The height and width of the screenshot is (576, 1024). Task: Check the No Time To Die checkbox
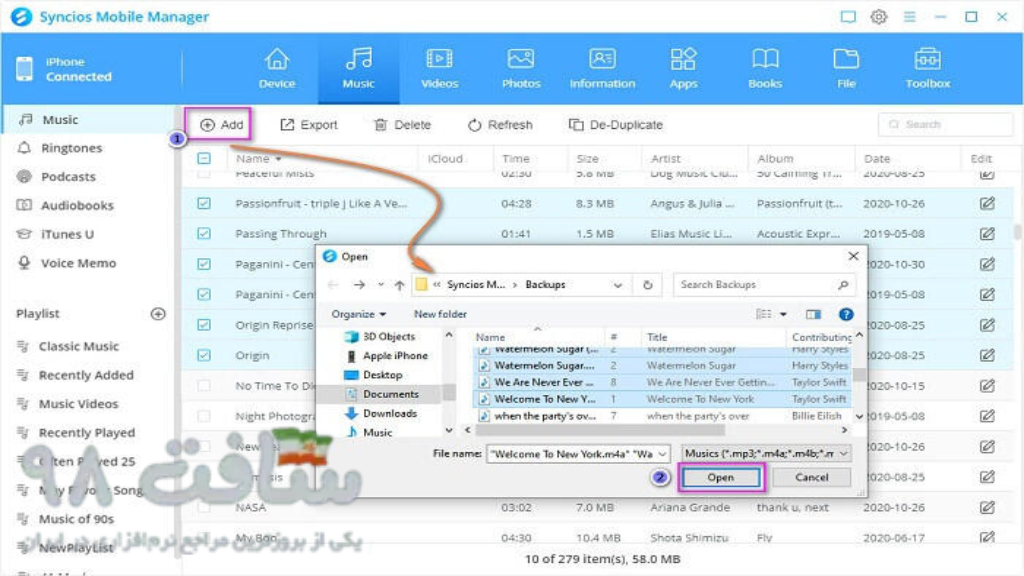[x=204, y=385]
